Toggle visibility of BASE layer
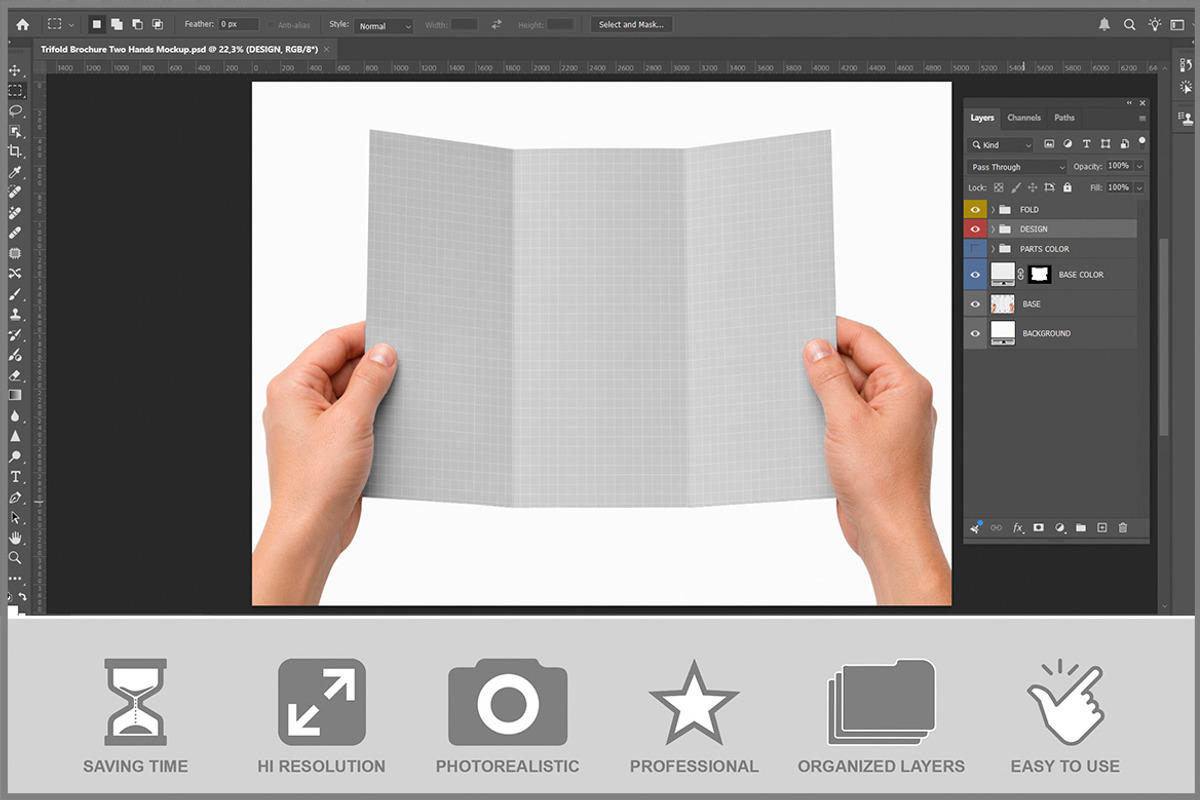Viewport: 1200px width, 800px height. tap(975, 304)
